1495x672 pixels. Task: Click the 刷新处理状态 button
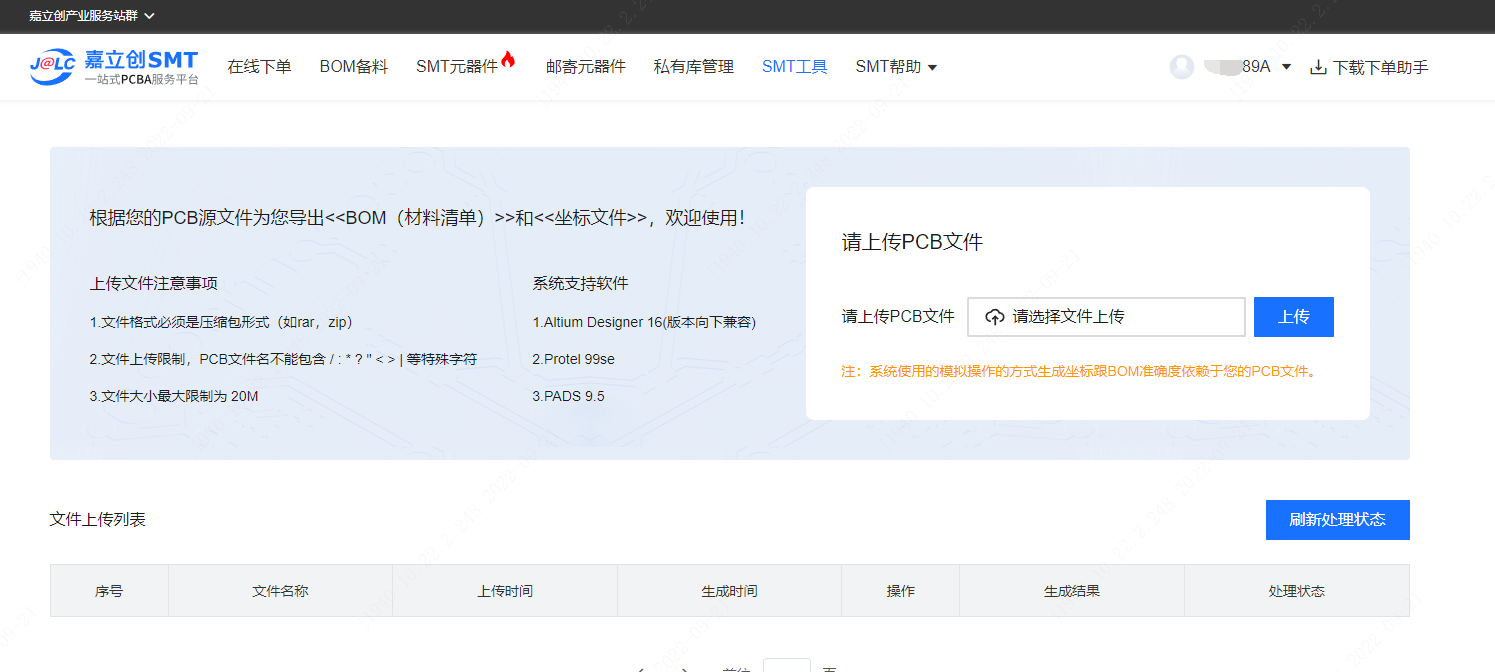[x=1337, y=520]
